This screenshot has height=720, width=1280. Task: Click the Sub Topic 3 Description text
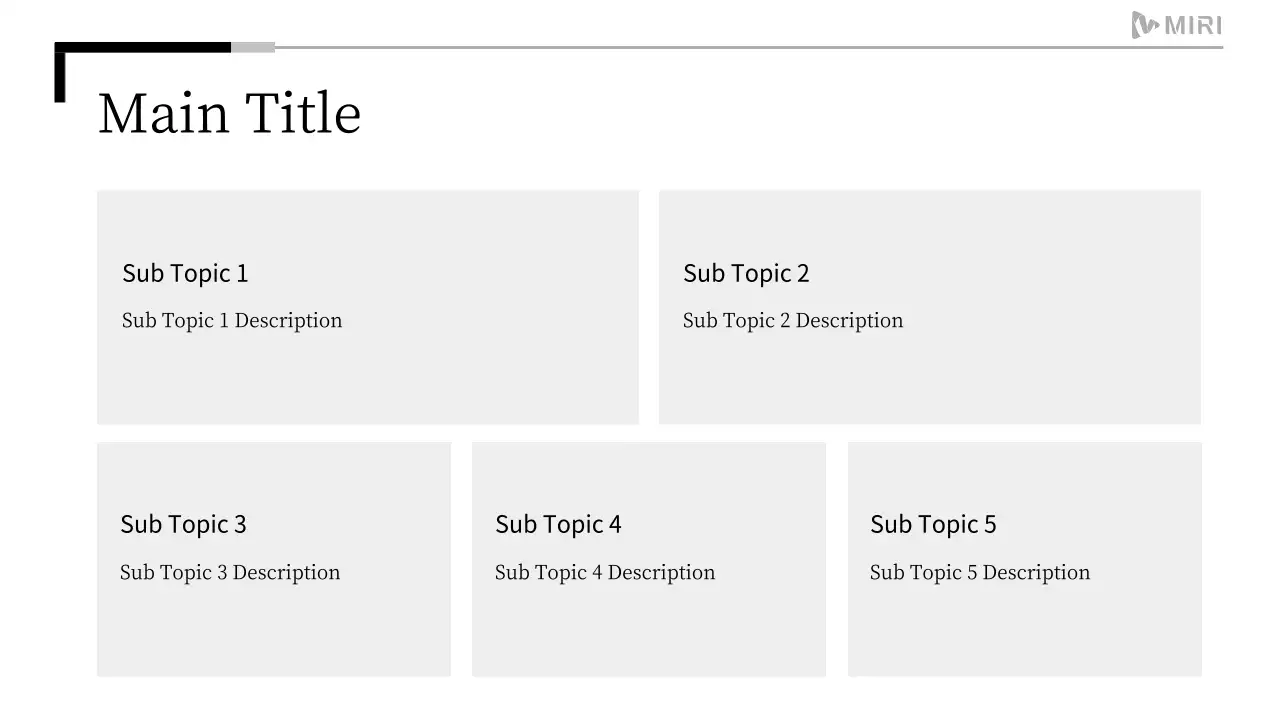coord(230,573)
